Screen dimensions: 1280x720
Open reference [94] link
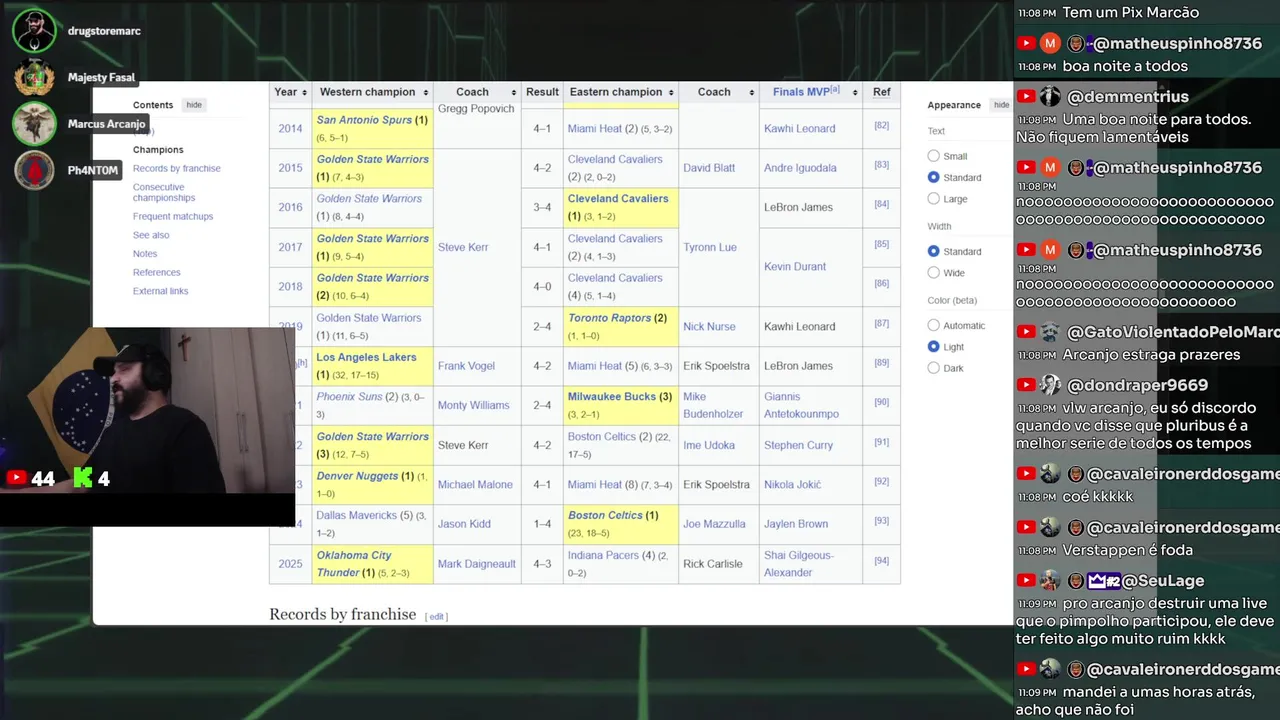click(x=881, y=561)
